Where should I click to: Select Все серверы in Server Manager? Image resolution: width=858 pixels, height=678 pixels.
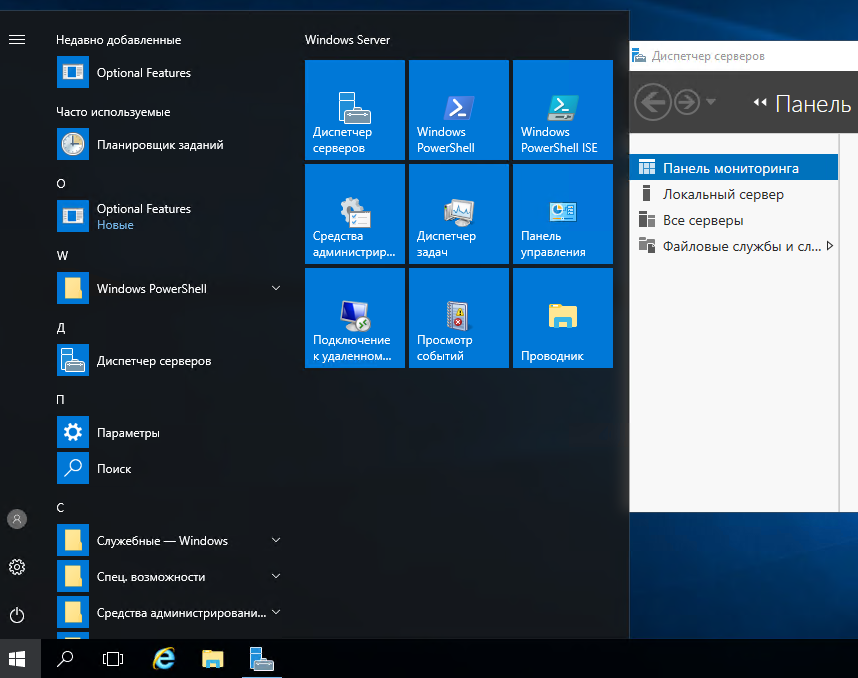tap(733, 220)
